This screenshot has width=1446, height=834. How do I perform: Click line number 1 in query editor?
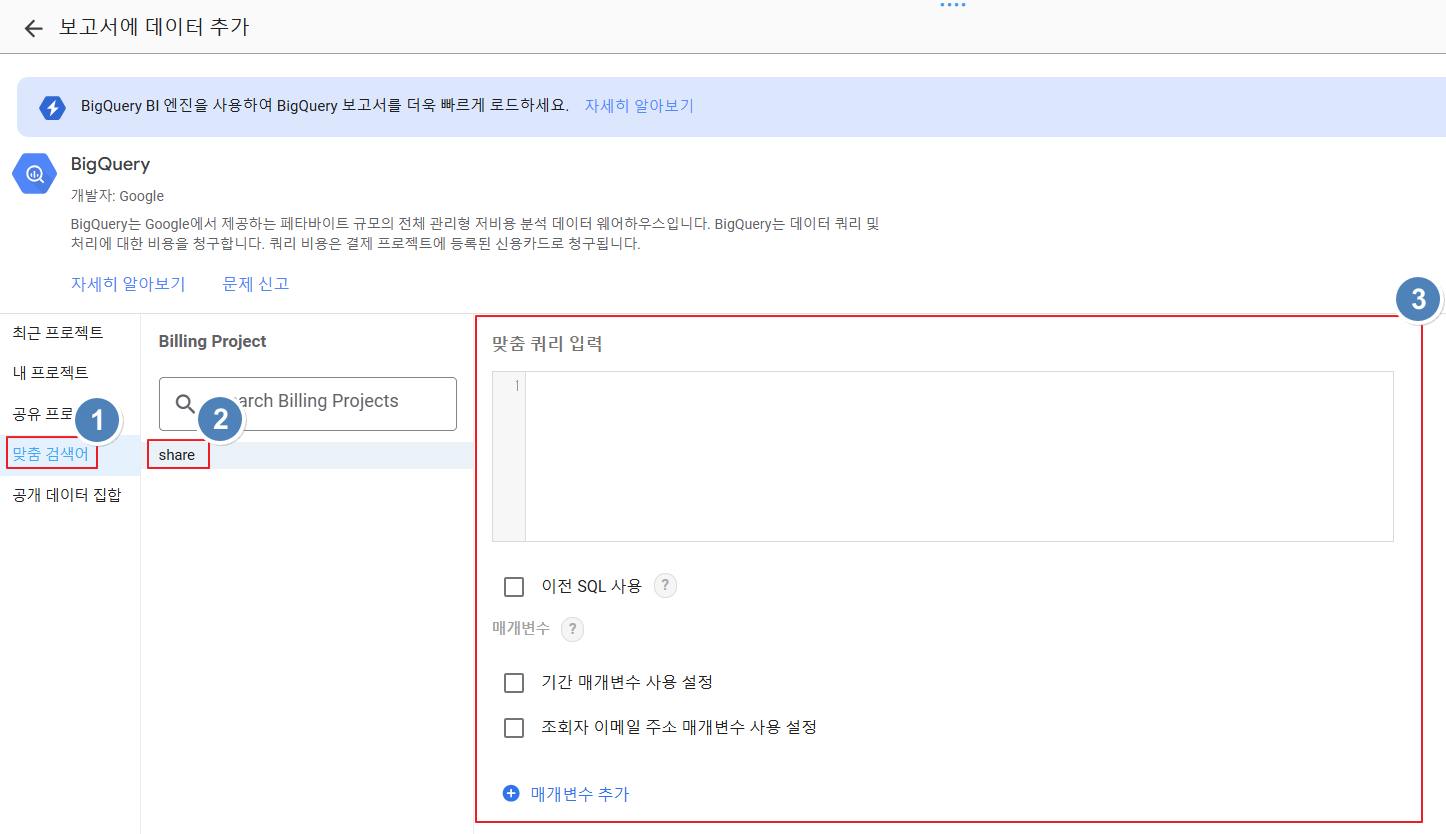click(x=517, y=386)
